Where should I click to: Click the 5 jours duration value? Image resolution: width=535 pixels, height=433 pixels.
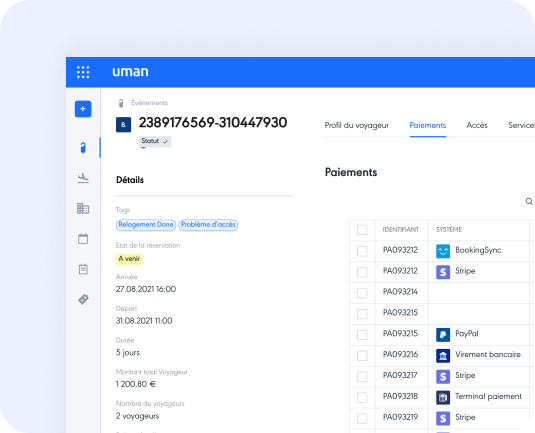[128, 352]
